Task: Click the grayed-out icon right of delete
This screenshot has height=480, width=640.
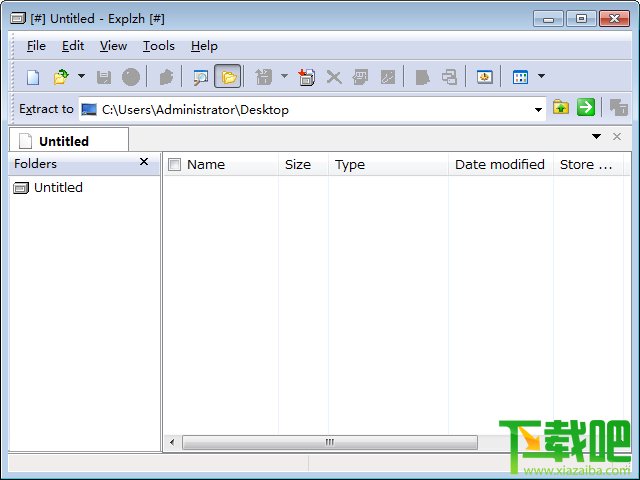Action: [x=360, y=77]
